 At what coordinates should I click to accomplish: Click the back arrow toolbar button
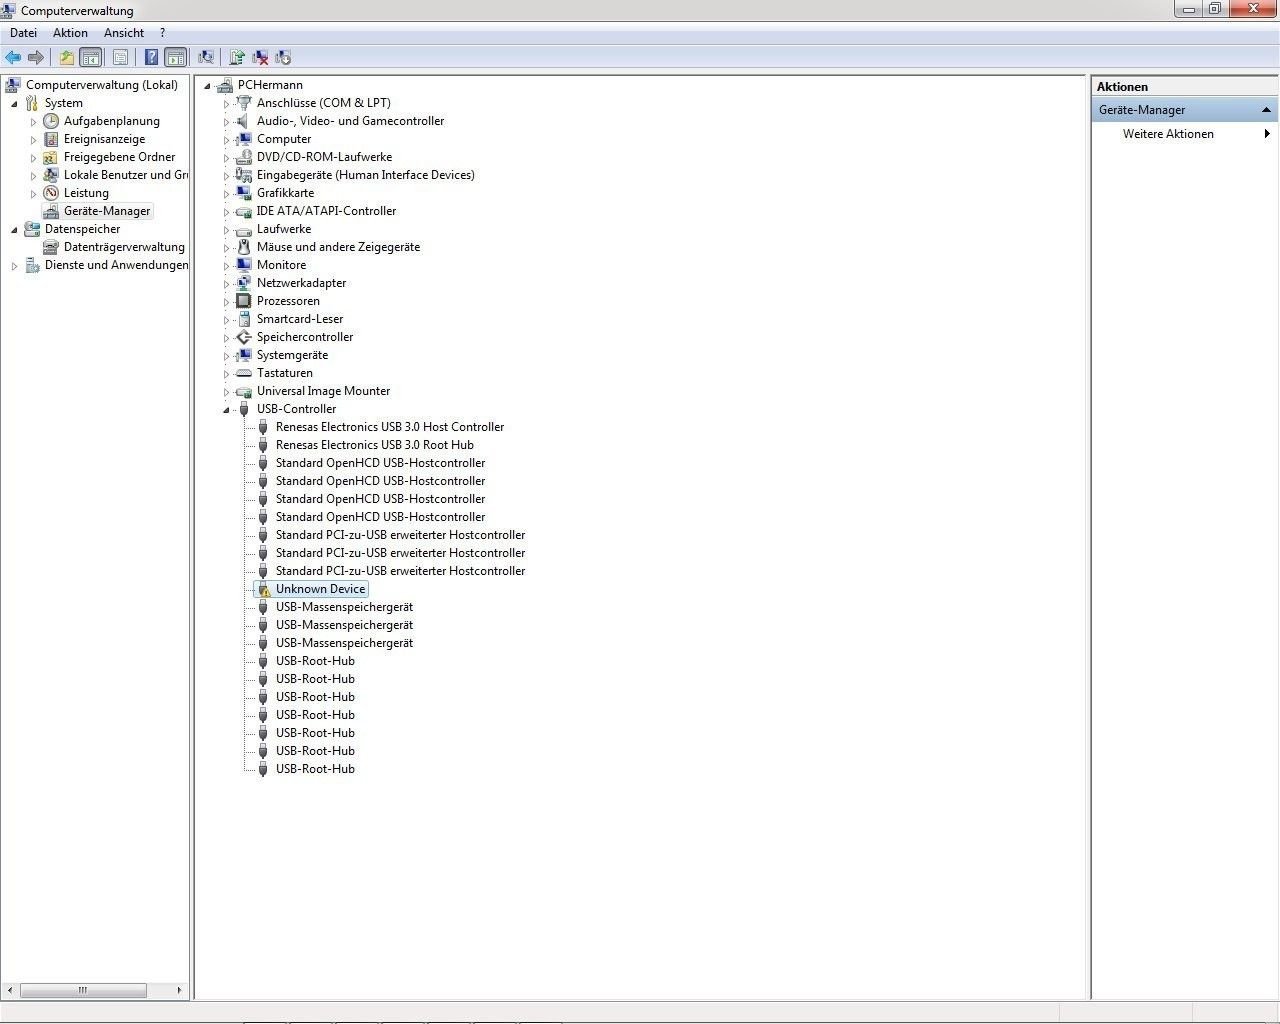tap(13, 58)
